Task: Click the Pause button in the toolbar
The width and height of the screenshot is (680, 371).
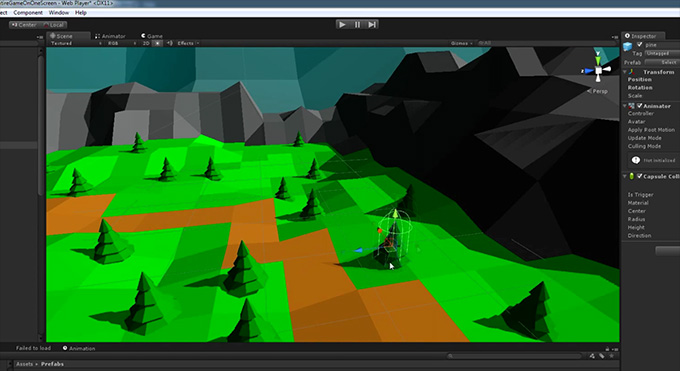Action: click(x=357, y=25)
